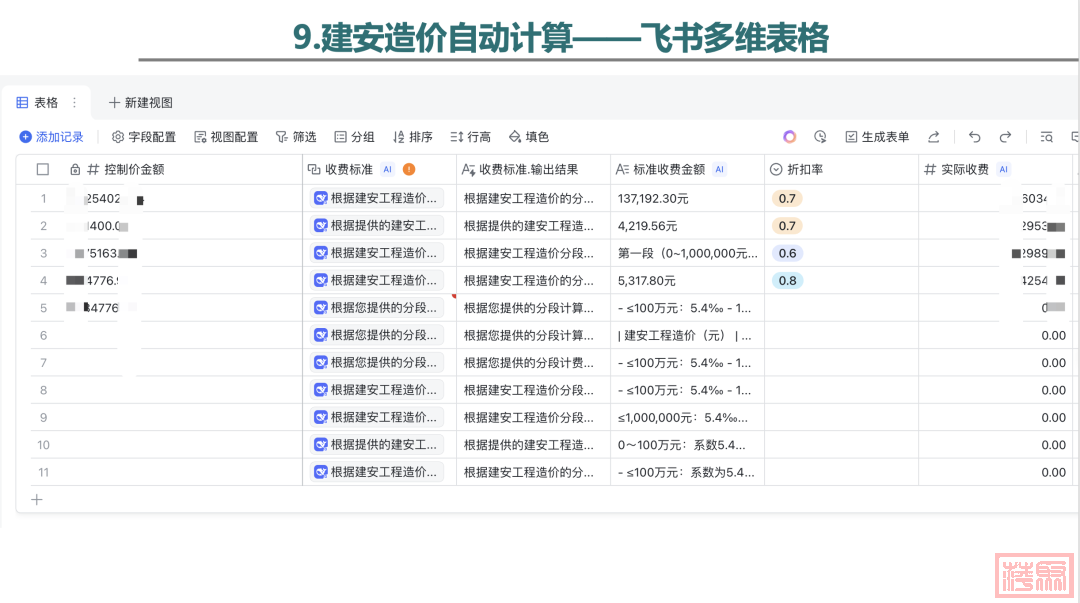Open the share icon in toolbar
Image resolution: width=1080 pixels, height=603 pixels.
[934, 137]
